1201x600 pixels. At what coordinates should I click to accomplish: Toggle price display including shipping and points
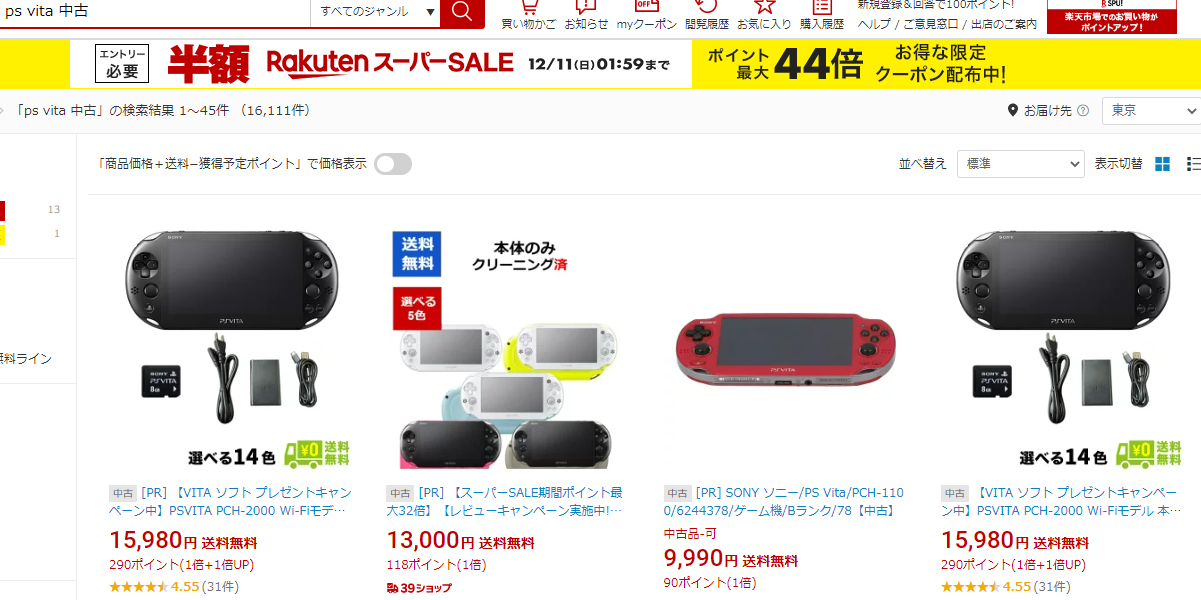point(393,164)
